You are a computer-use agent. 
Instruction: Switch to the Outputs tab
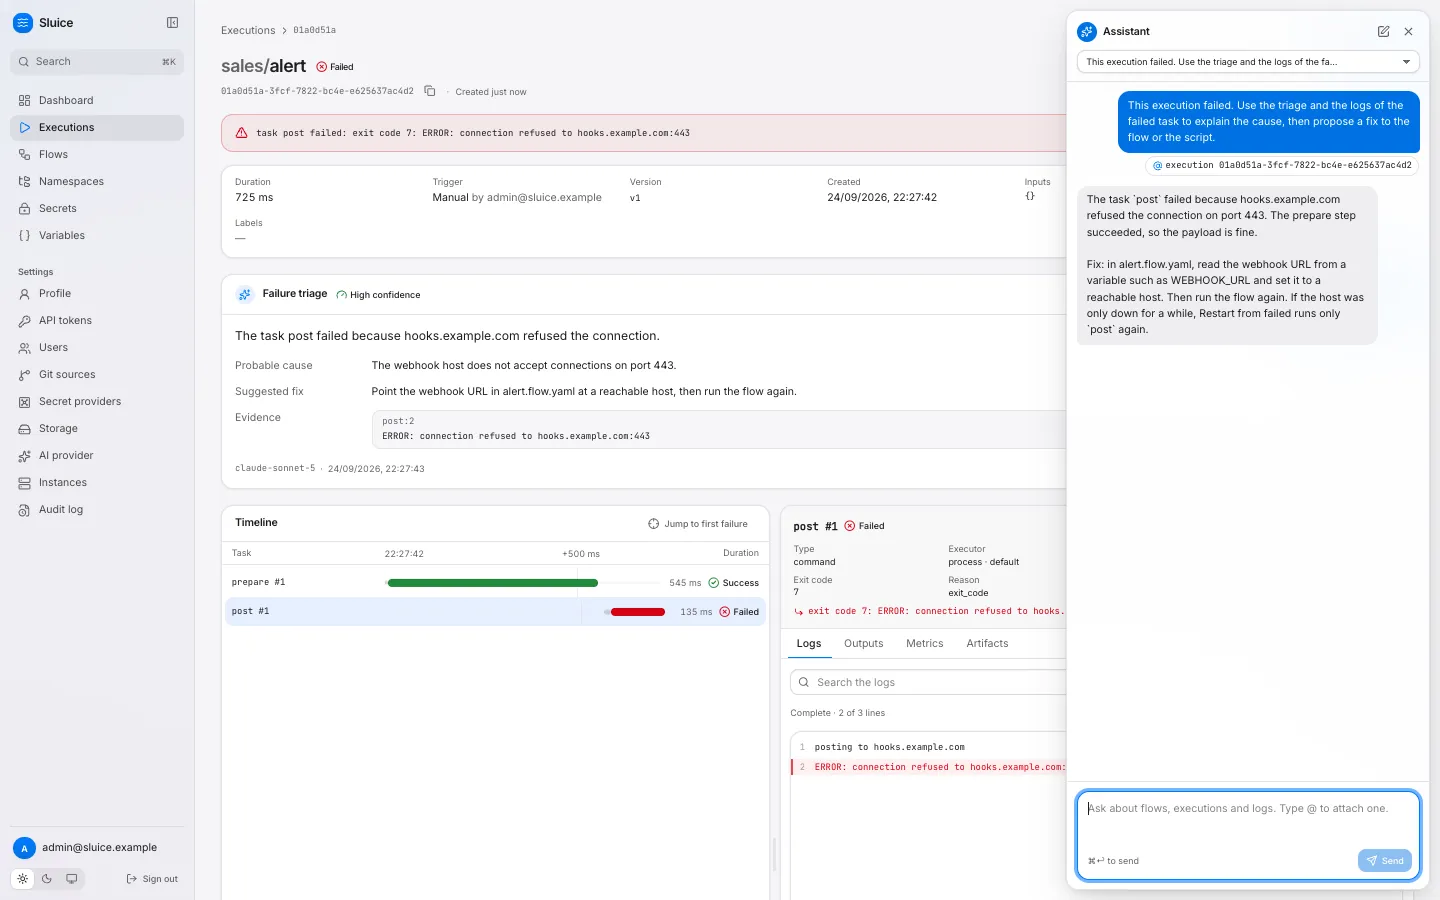pyautogui.click(x=863, y=644)
